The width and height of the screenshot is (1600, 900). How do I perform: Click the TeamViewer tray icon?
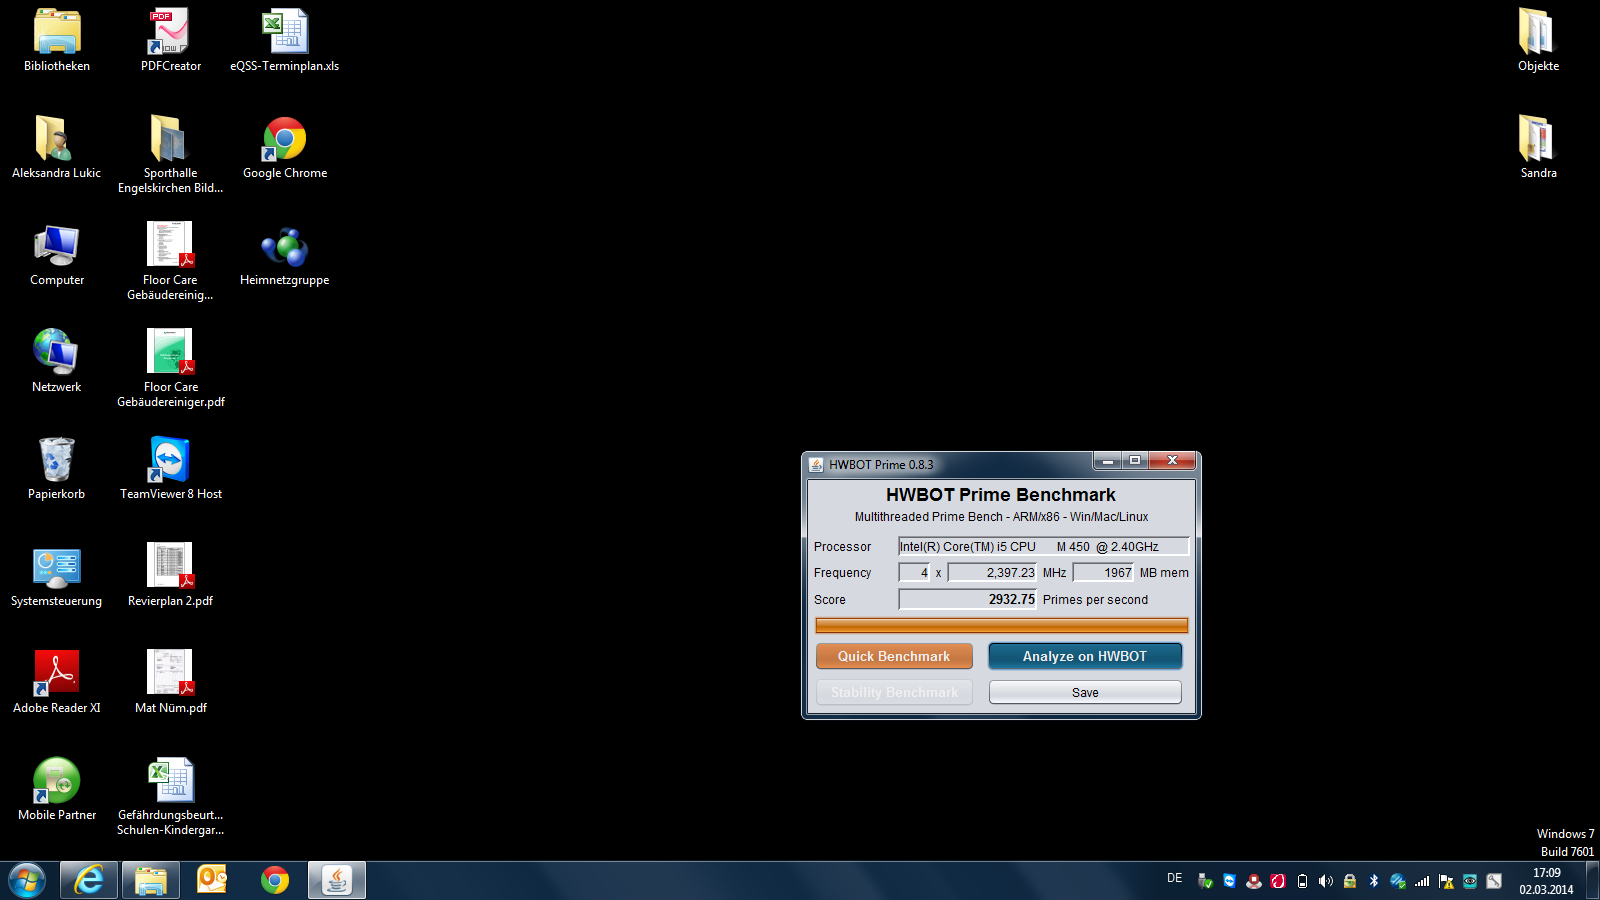pyautogui.click(x=1230, y=881)
